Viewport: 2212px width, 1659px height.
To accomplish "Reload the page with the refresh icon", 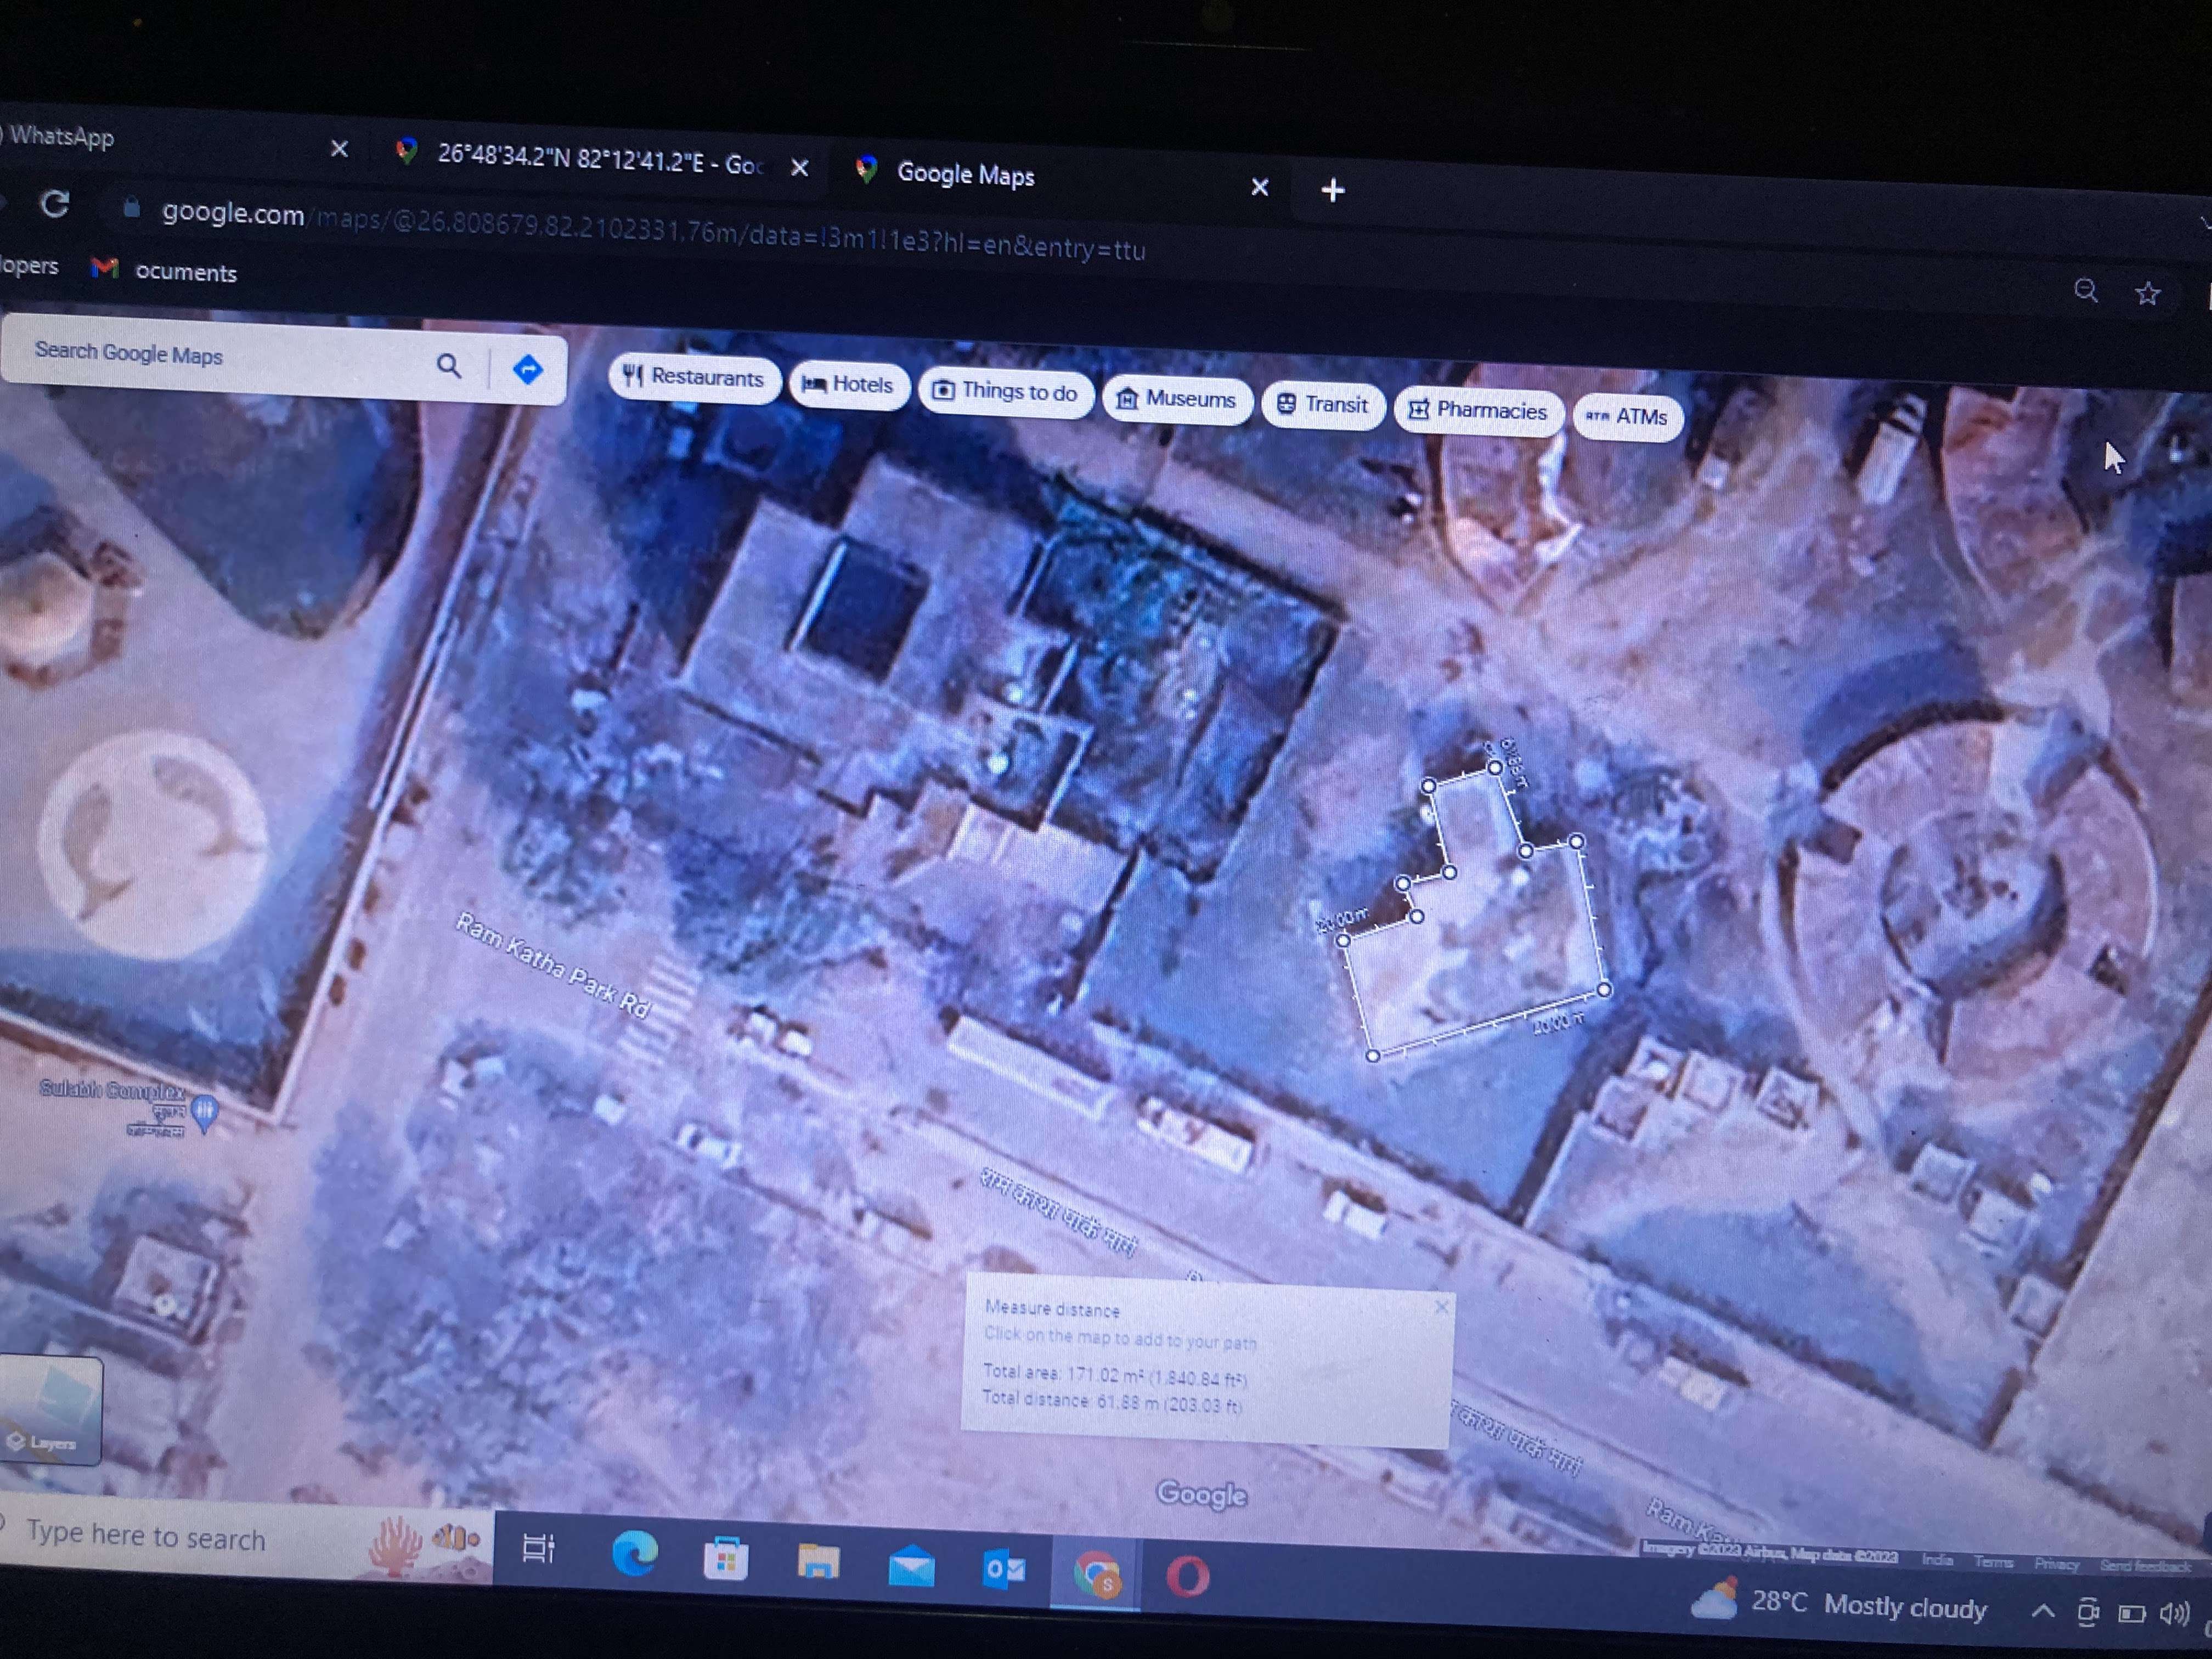I will click(x=54, y=204).
